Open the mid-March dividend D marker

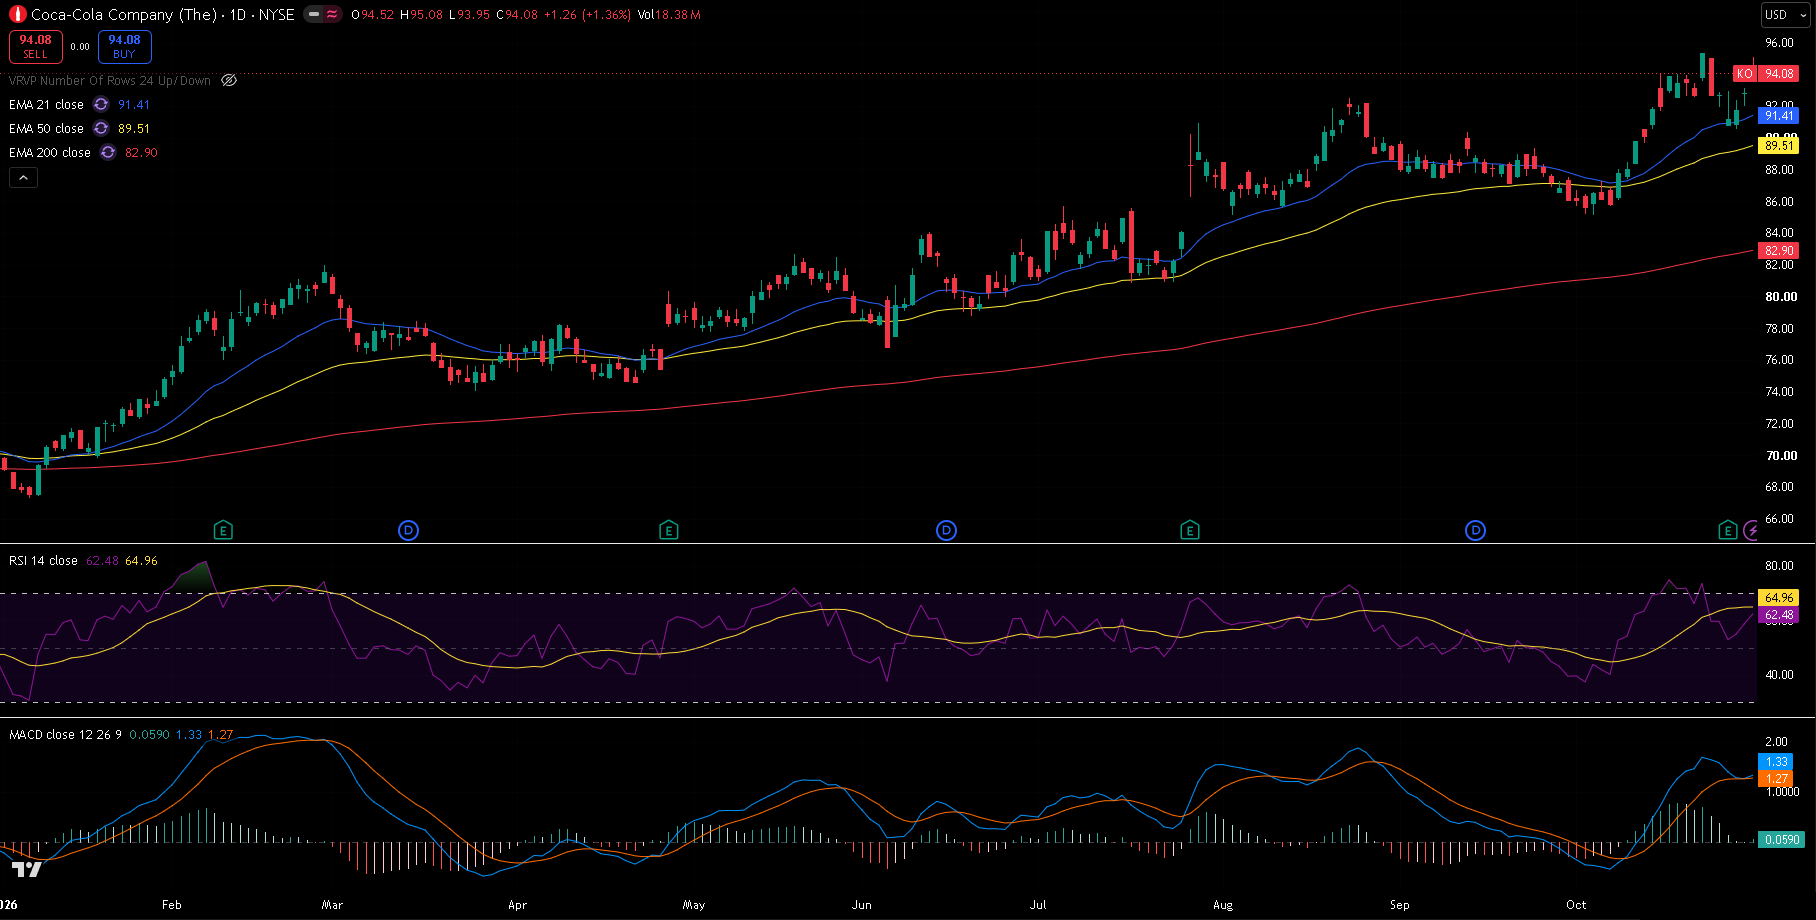point(408,530)
